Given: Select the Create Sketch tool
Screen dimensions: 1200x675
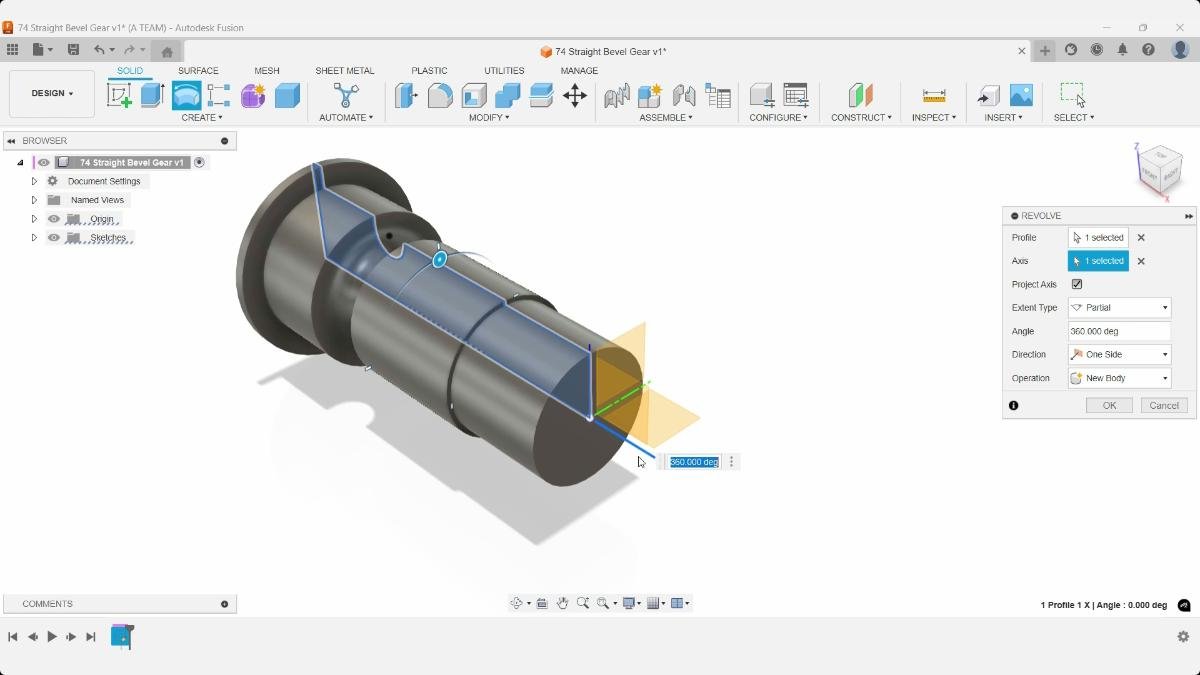Looking at the screenshot, I should 119,95.
